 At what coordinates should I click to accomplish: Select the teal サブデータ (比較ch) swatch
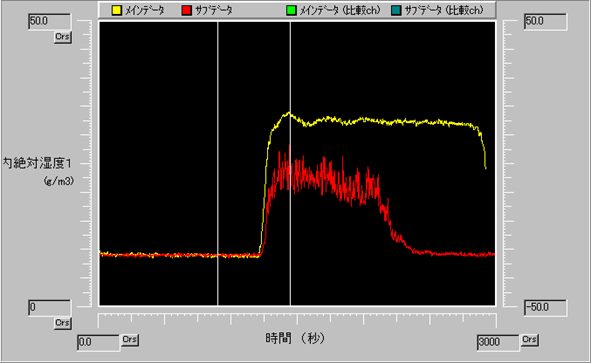point(396,10)
